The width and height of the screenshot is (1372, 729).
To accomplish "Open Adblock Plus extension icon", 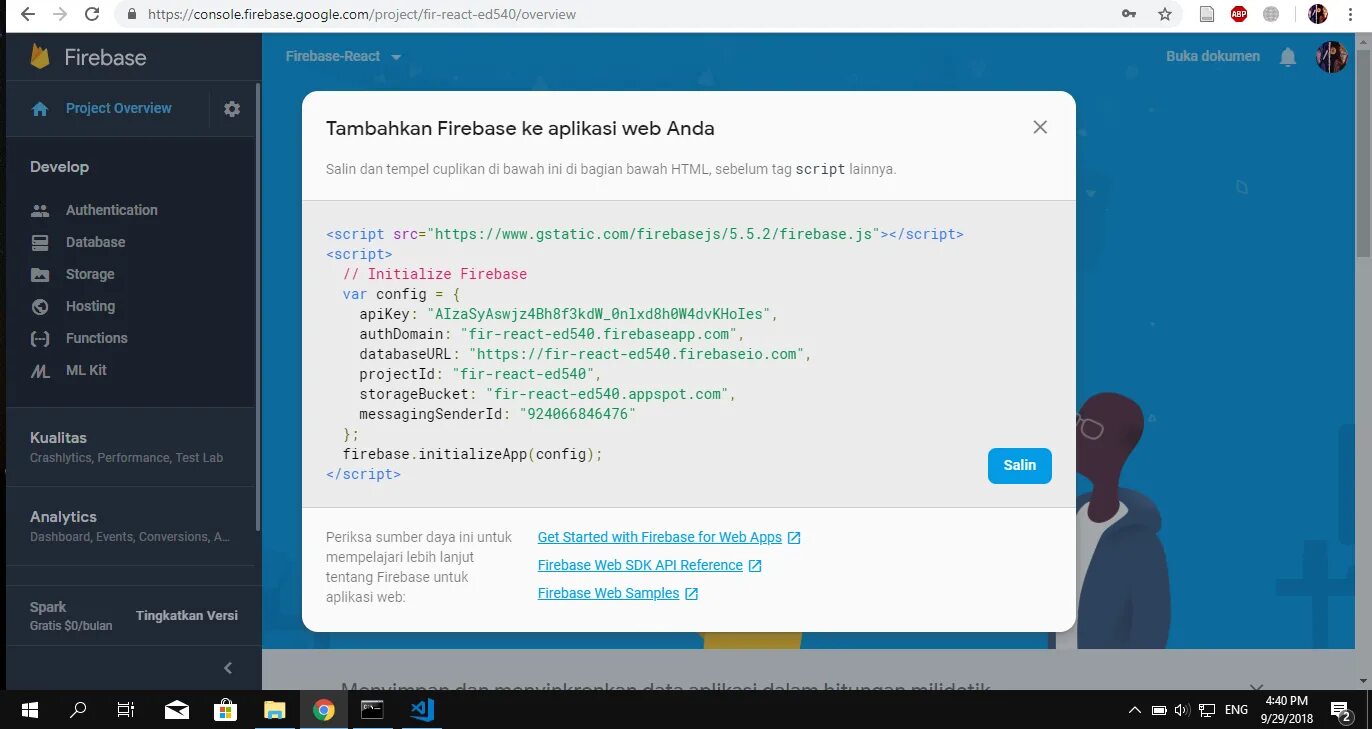I will pyautogui.click(x=1239, y=14).
